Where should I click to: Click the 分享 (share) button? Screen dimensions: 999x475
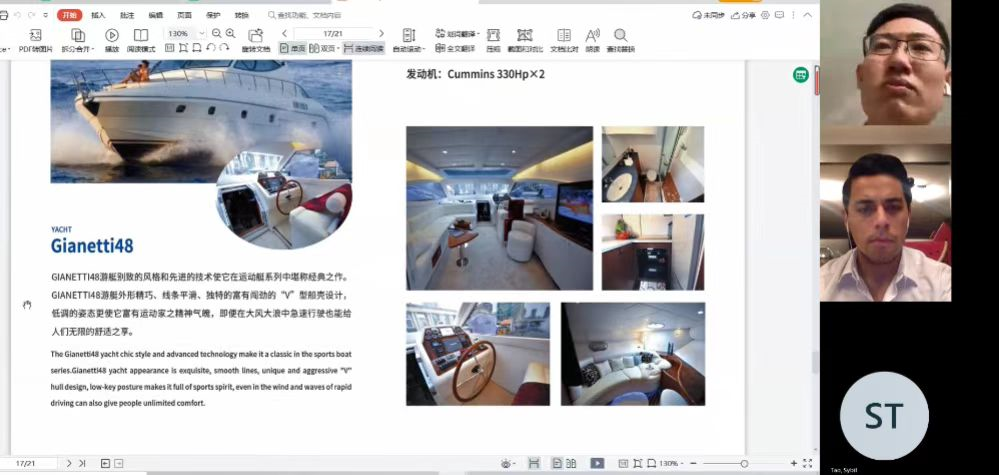point(743,15)
